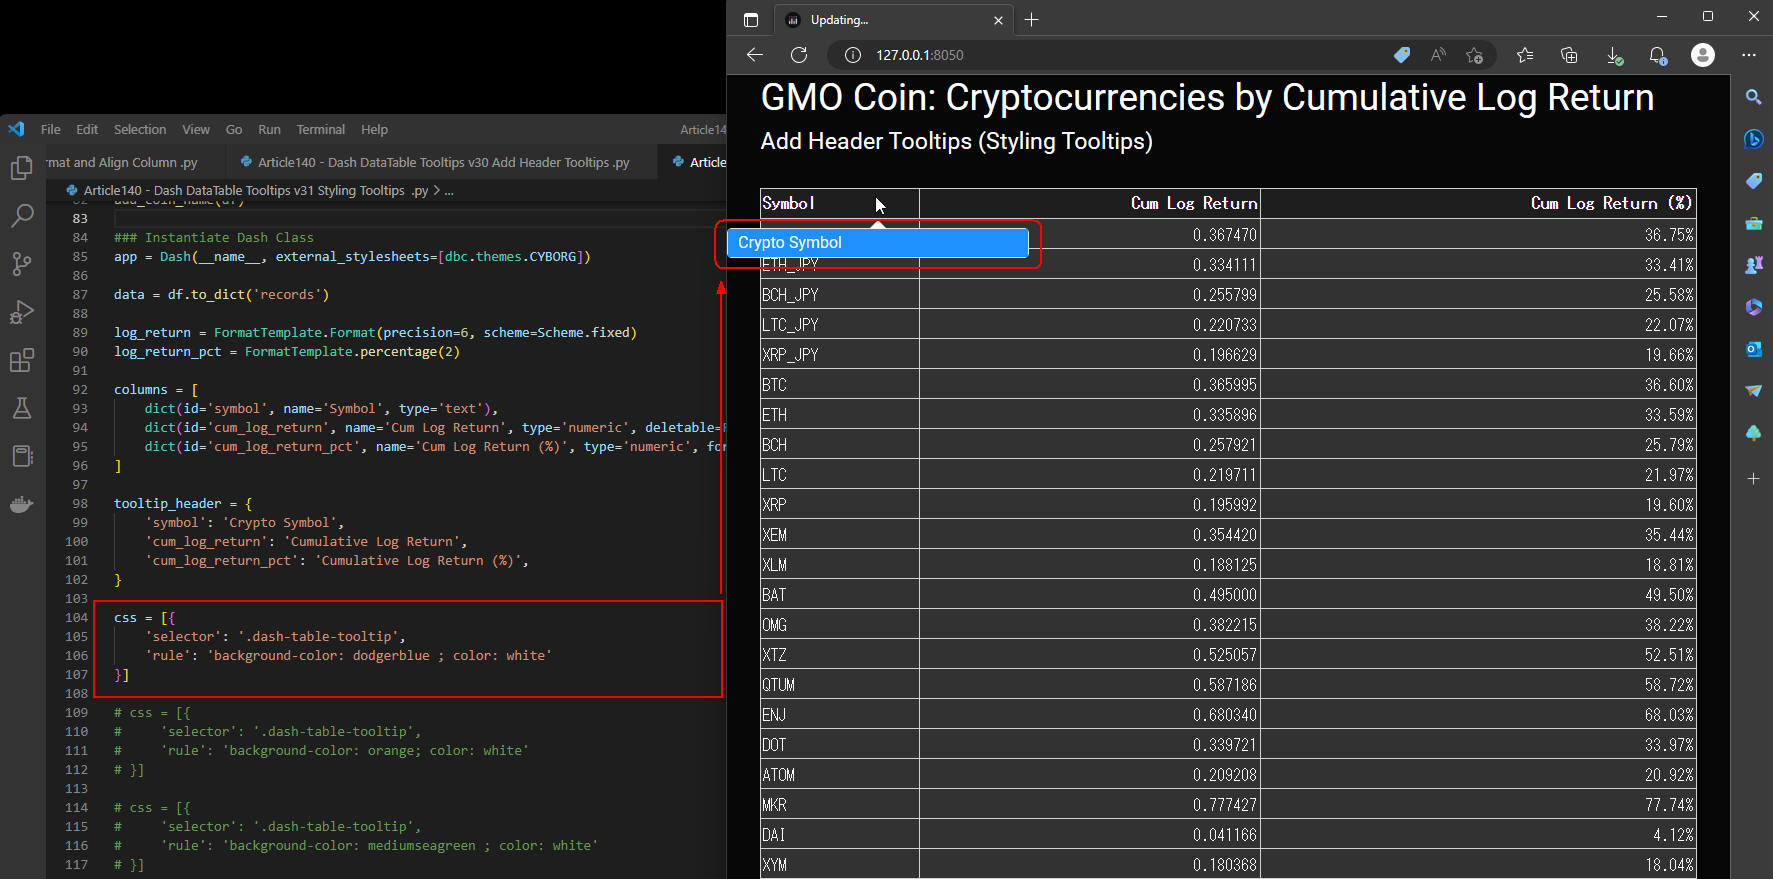
Task: Click browser back arrow
Action: tap(755, 55)
